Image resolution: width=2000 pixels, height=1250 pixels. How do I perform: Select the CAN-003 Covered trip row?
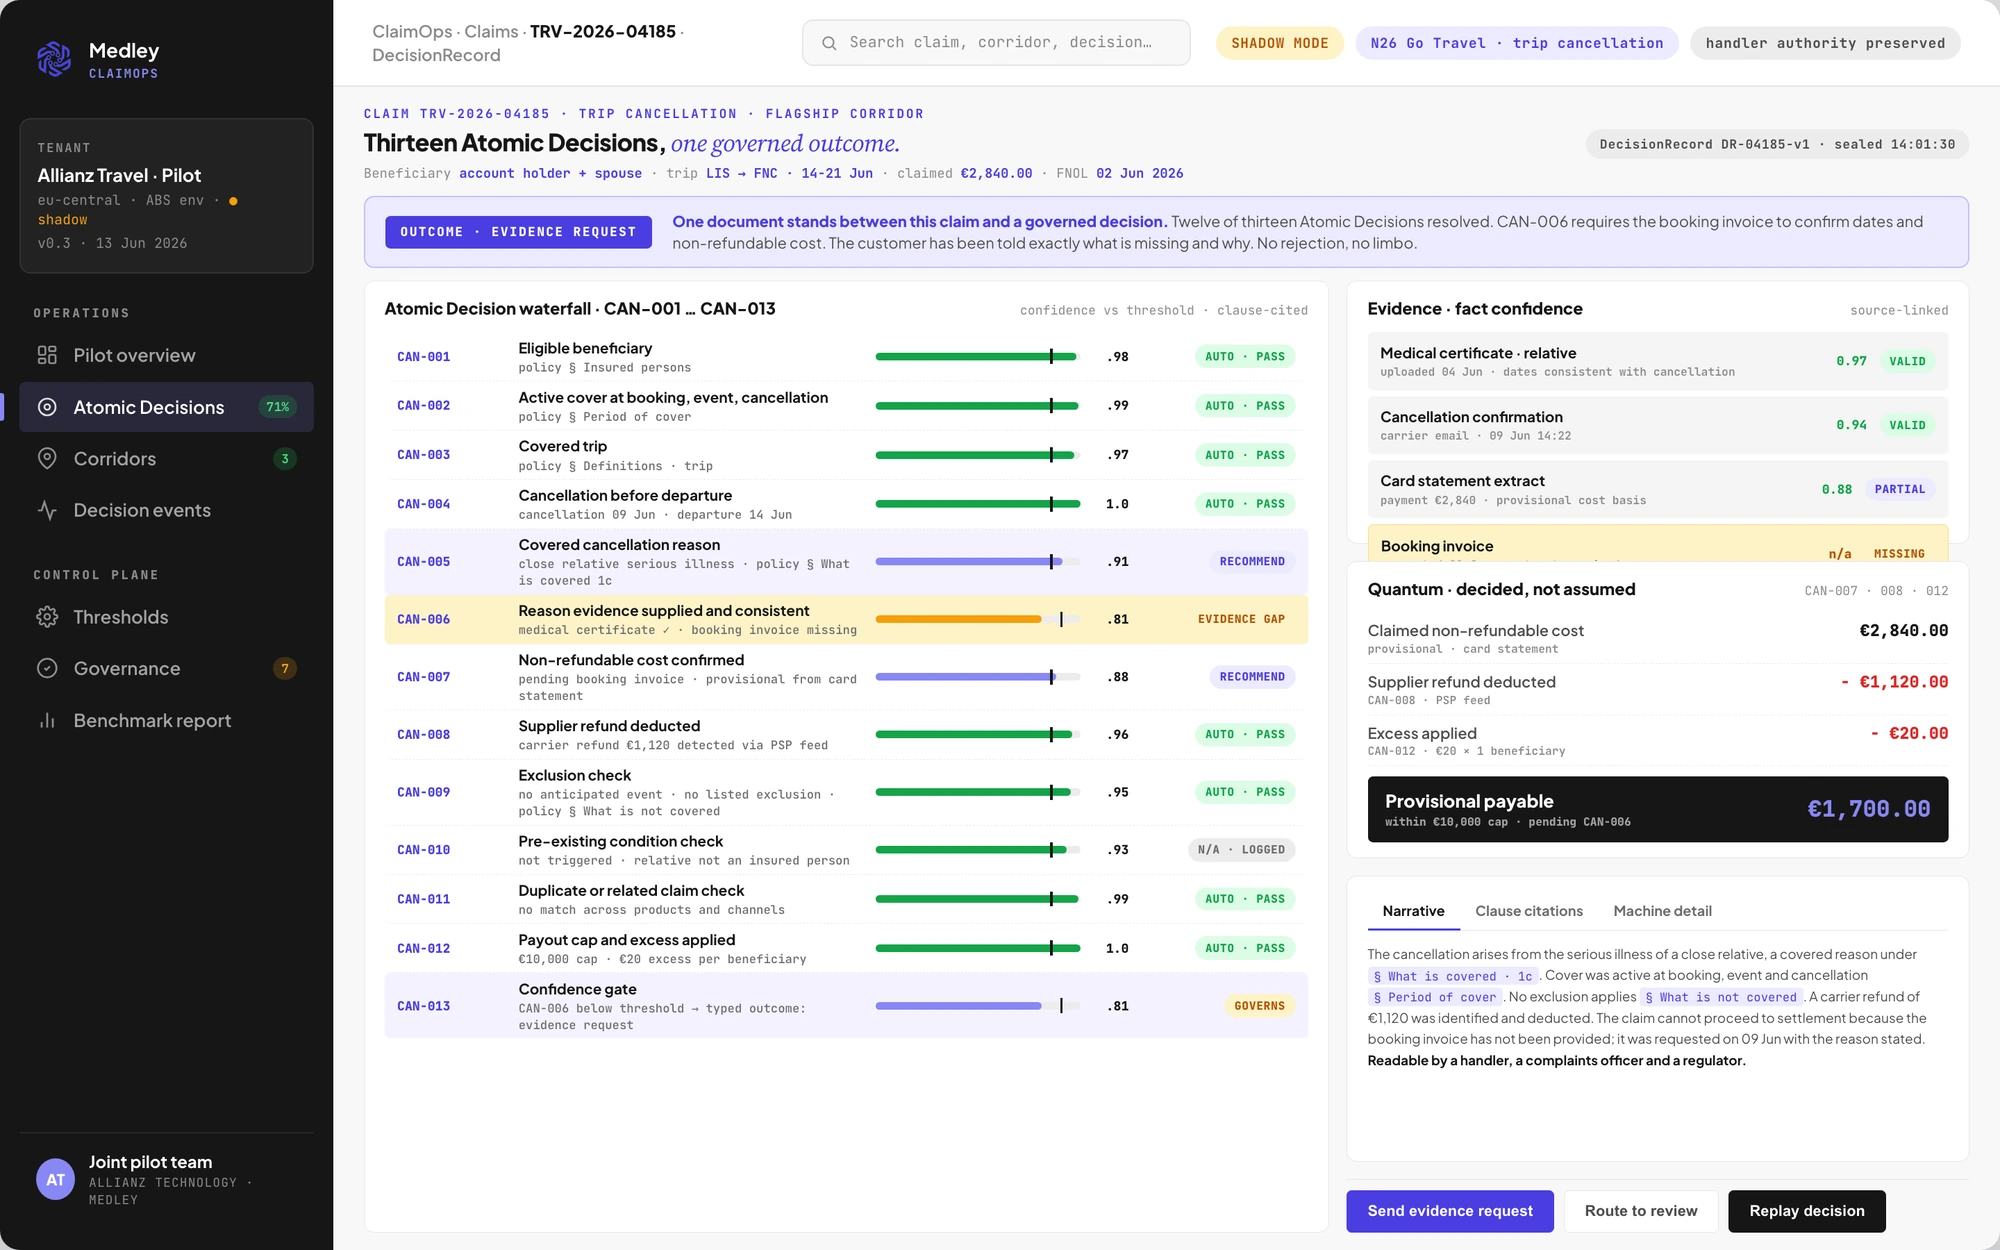point(846,455)
